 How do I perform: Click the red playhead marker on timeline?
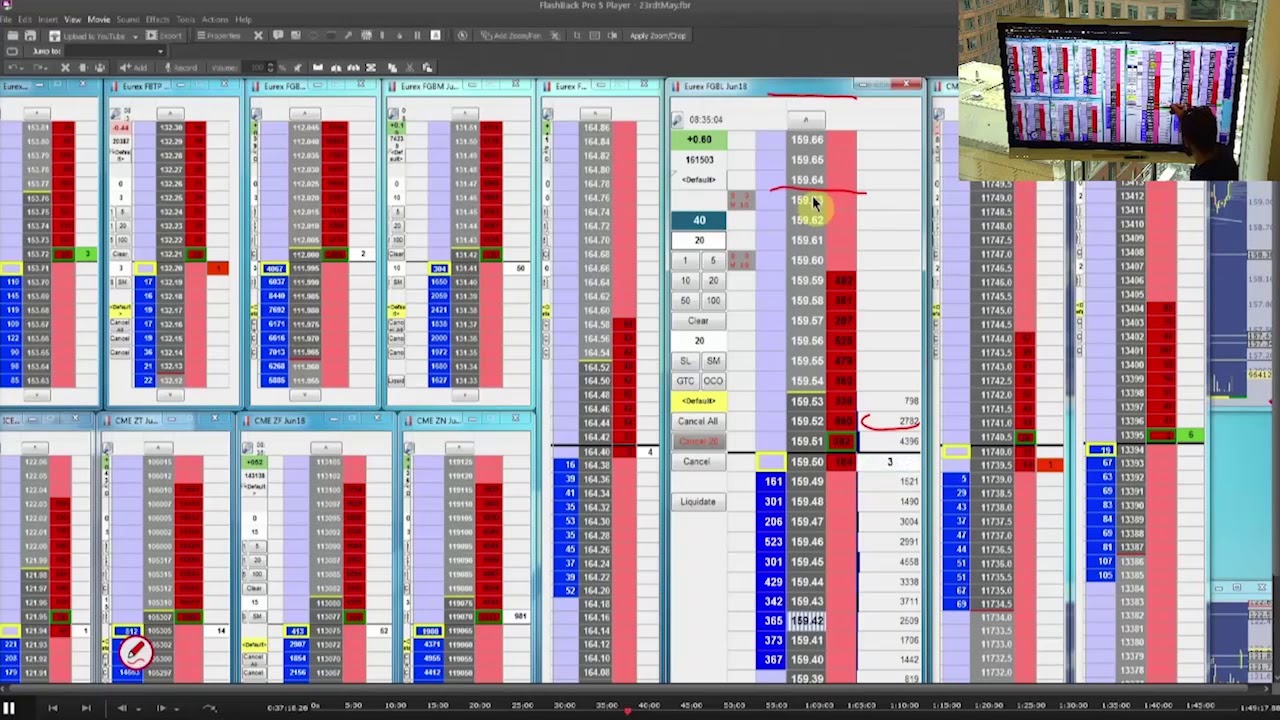(x=627, y=710)
